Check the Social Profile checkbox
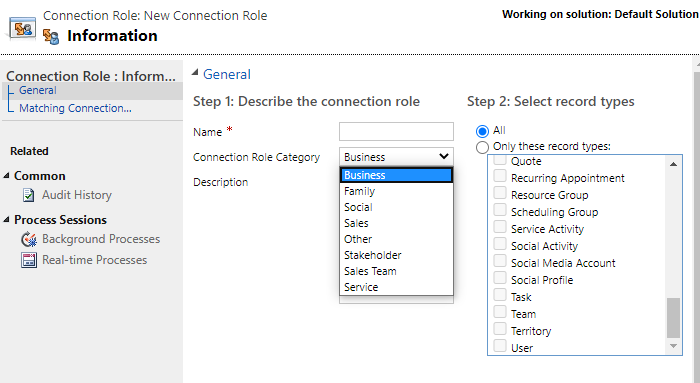Screen dimensions: 700x383 coord(500,278)
